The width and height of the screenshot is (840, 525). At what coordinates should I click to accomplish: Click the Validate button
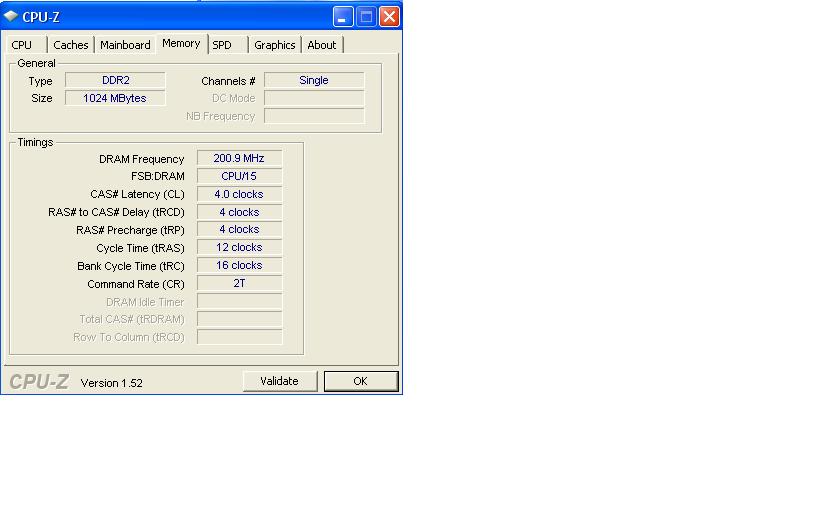[x=280, y=381]
